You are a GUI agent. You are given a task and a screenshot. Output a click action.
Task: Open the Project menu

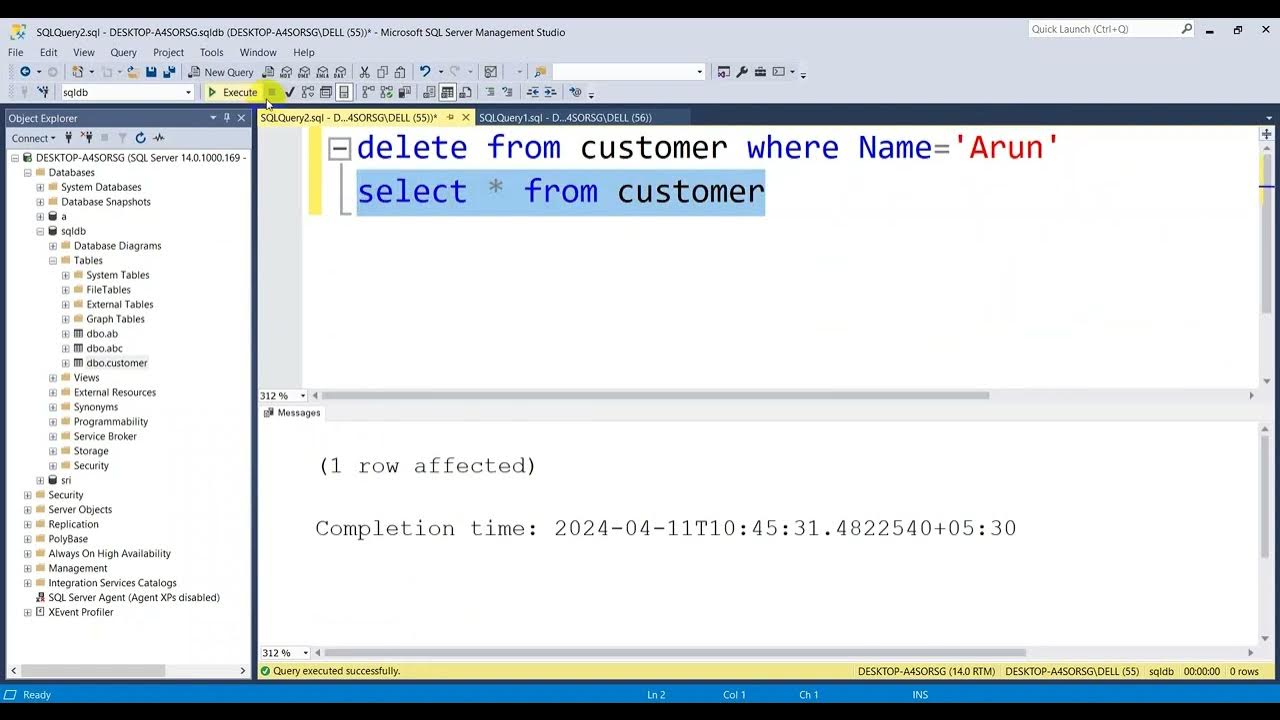click(x=168, y=52)
